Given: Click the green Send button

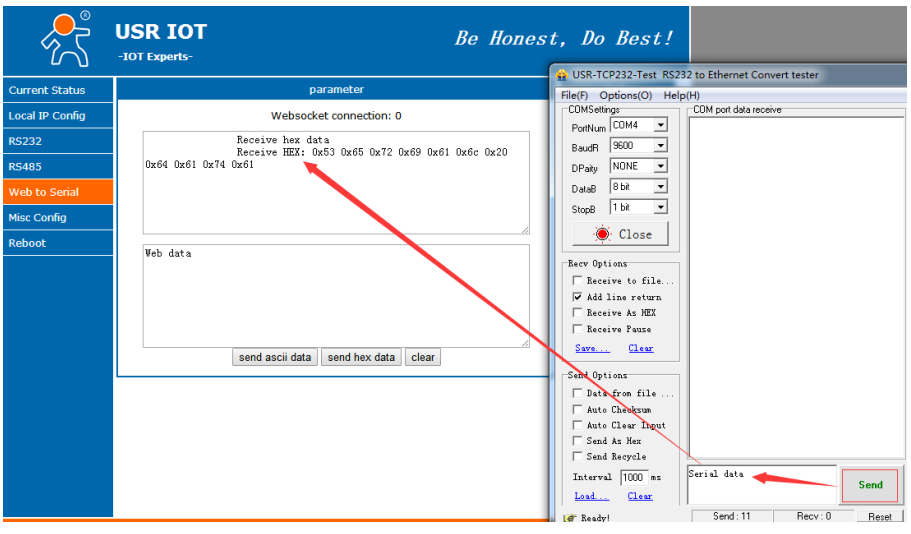Looking at the screenshot, I should [x=870, y=485].
